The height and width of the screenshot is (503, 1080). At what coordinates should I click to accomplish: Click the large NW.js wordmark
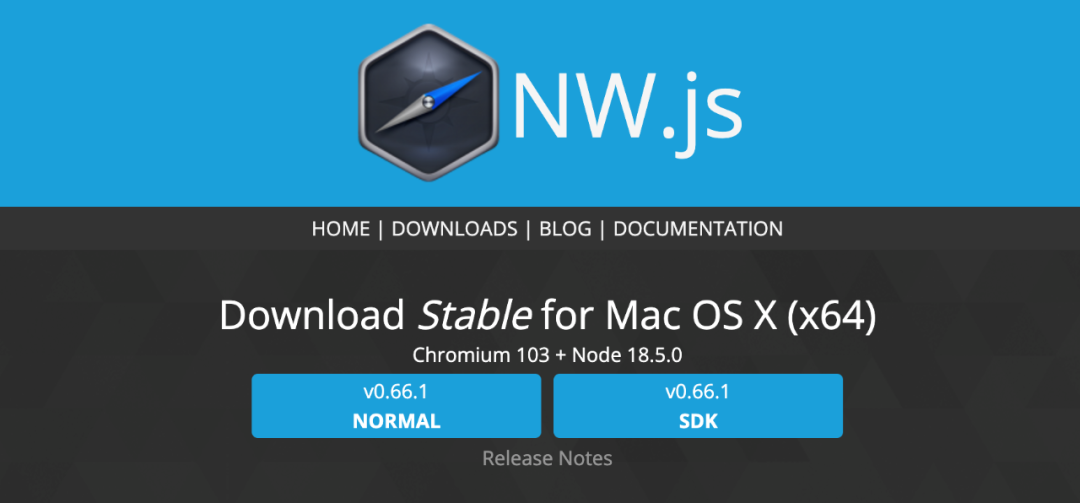click(x=627, y=104)
